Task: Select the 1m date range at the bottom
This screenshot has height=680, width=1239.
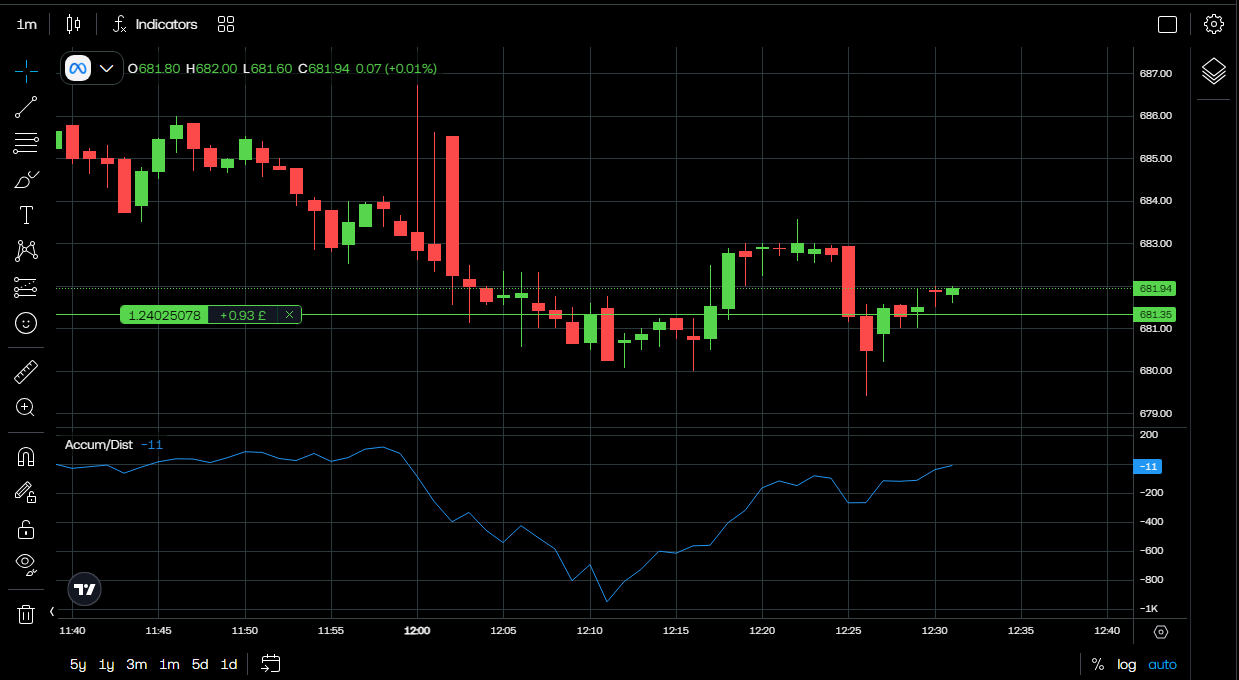Action: (169, 664)
